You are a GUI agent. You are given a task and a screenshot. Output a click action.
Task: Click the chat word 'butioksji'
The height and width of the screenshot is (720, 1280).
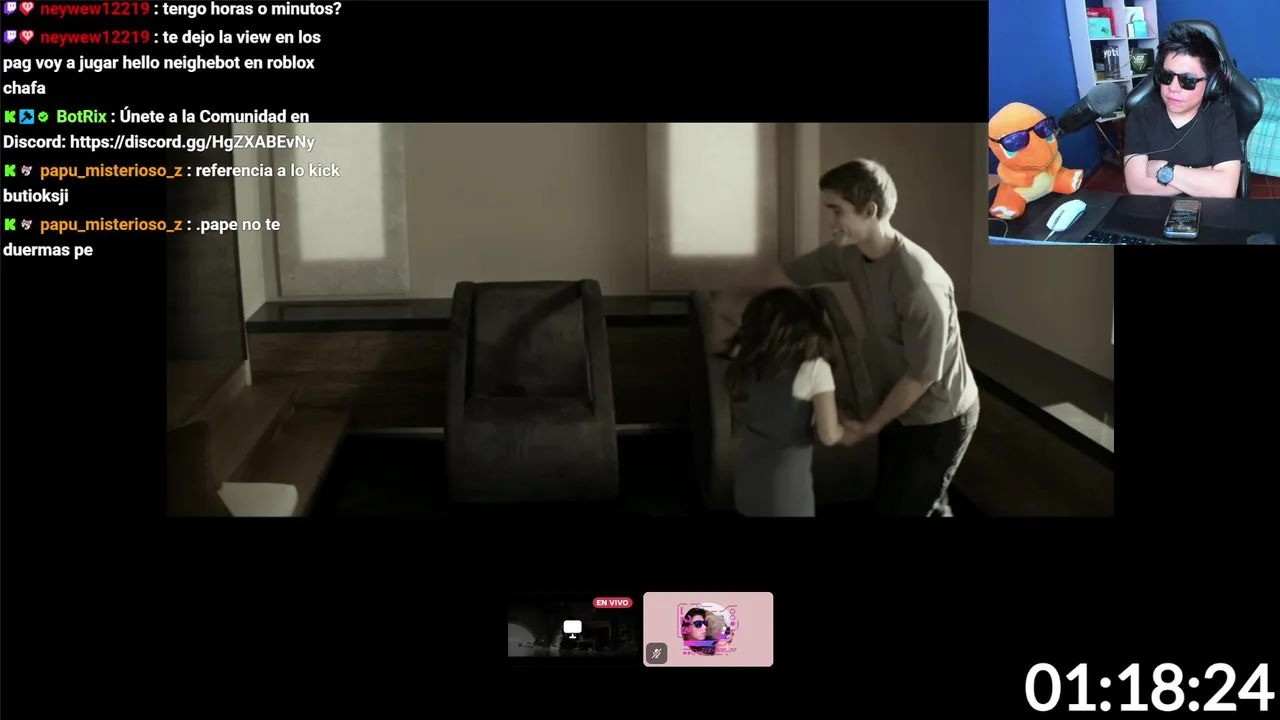click(36, 197)
